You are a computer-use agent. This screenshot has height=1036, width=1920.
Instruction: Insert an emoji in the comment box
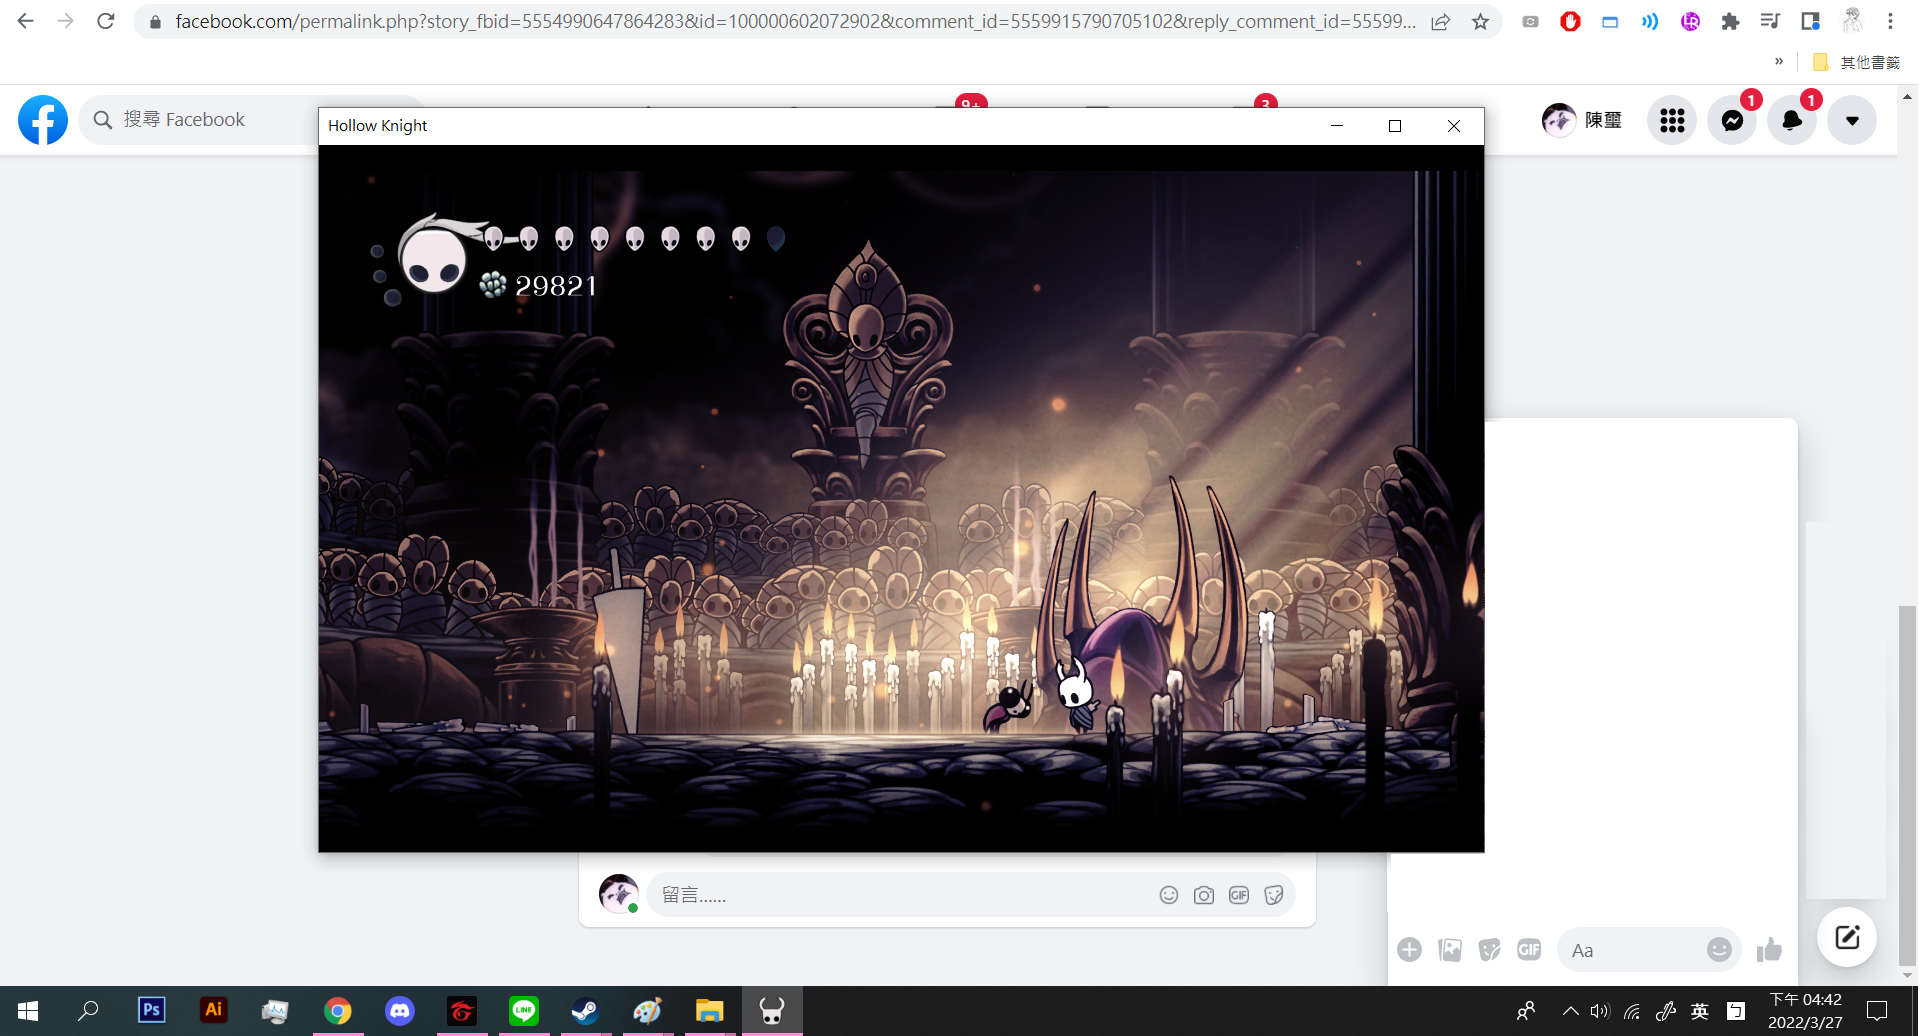click(1169, 895)
